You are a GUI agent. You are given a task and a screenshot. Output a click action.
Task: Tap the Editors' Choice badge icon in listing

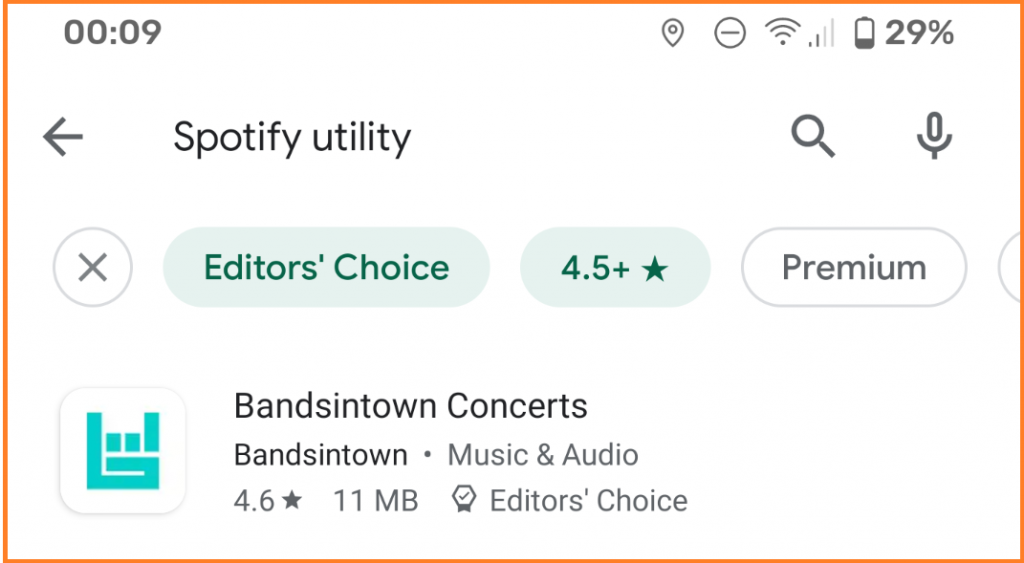pos(464,500)
